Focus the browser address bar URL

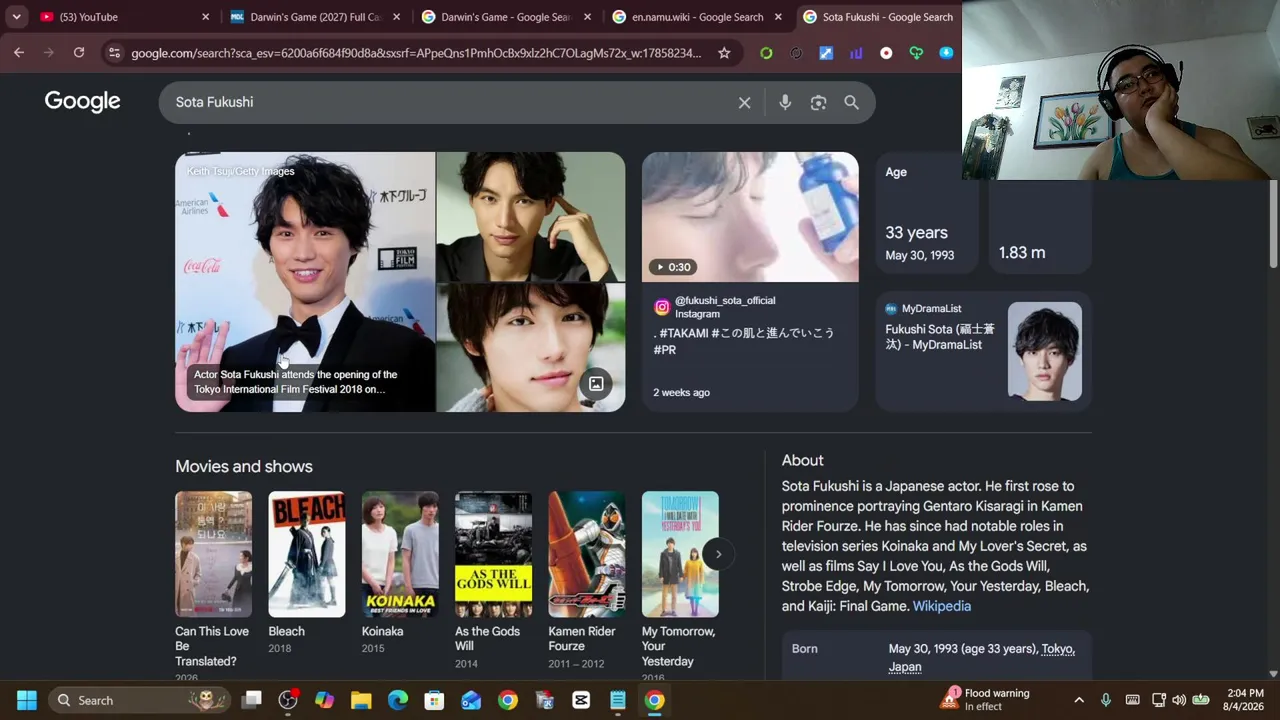coord(416,53)
